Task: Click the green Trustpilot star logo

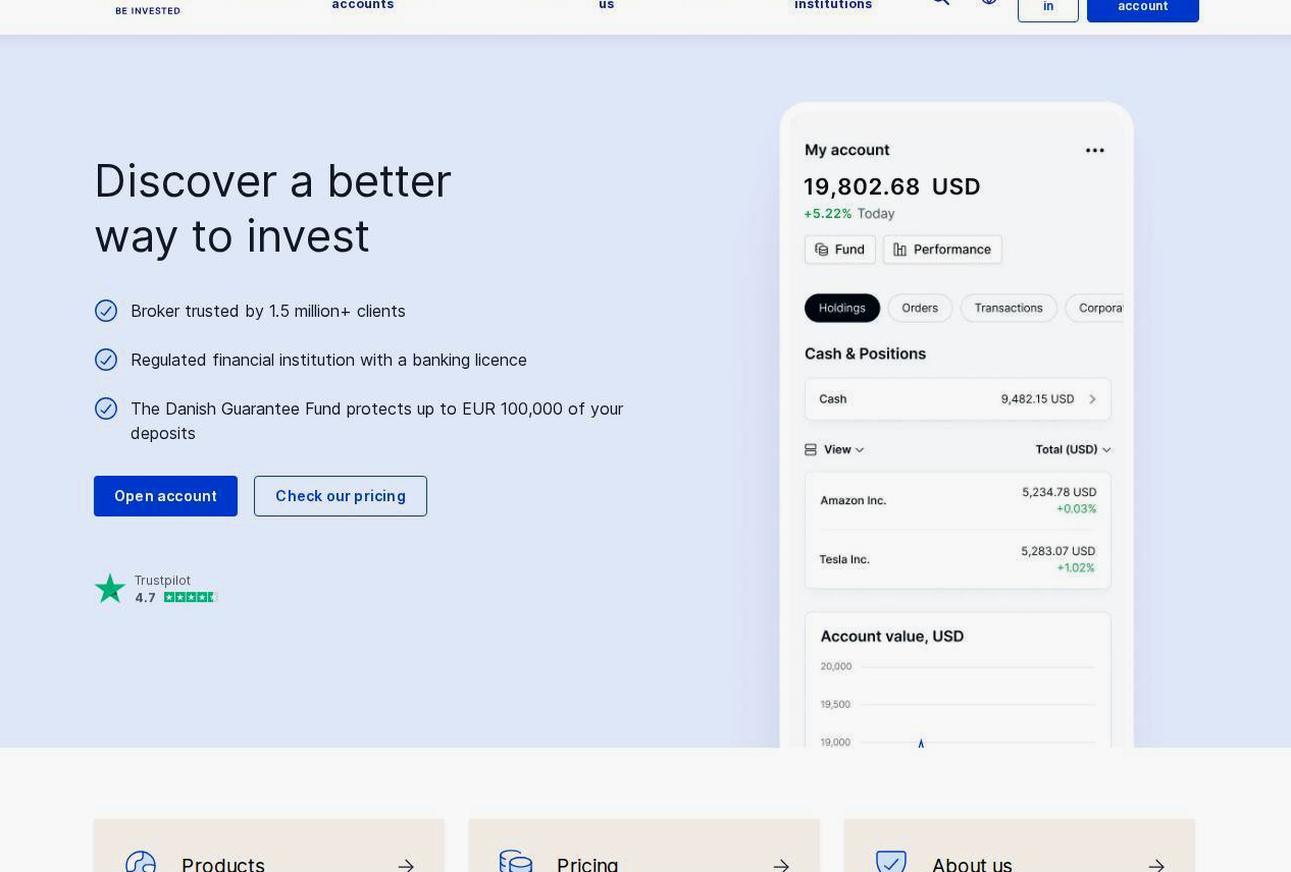Action: point(110,588)
